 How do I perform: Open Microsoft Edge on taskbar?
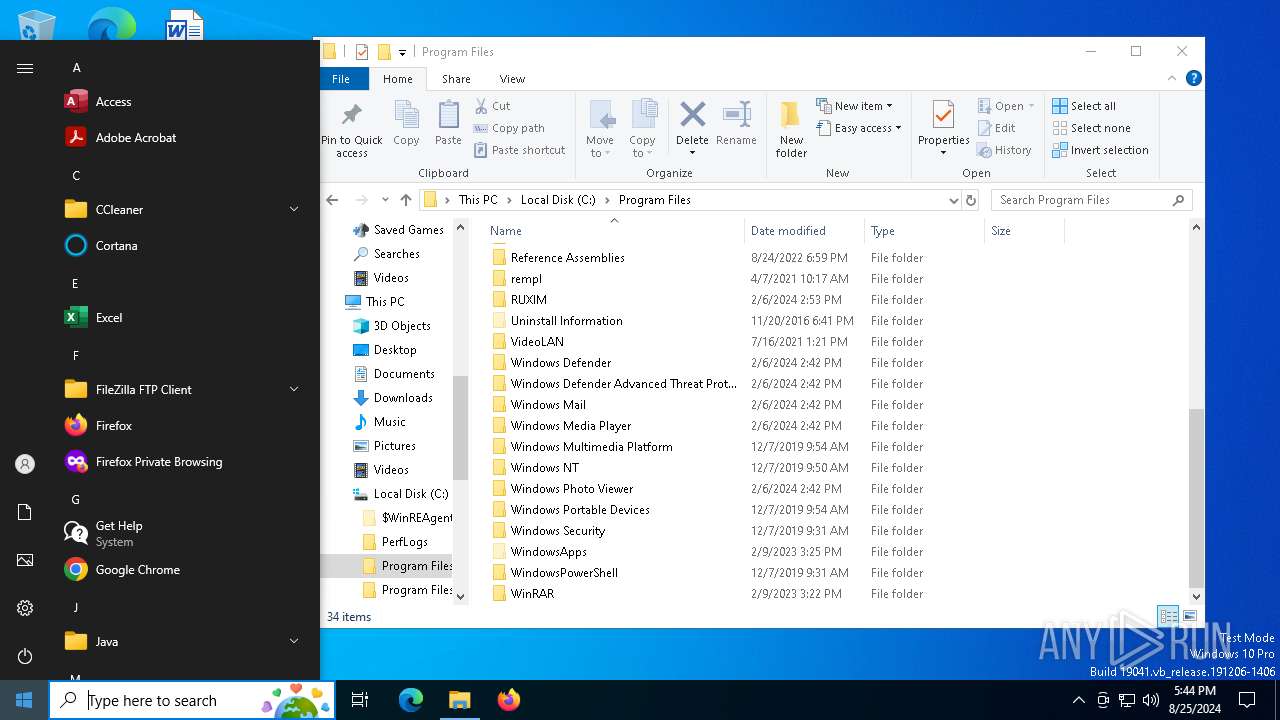click(x=411, y=700)
